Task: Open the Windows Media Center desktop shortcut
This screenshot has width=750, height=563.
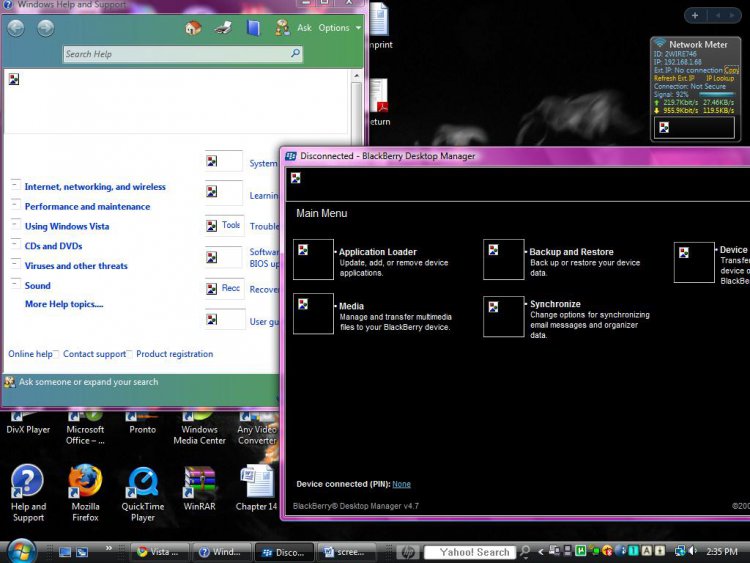Action: 199,428
